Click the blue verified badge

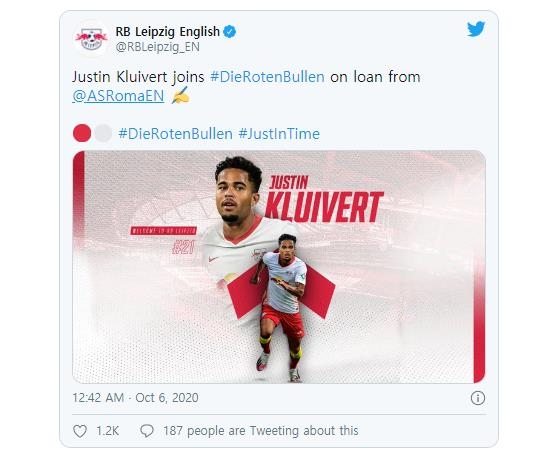click(x=230, y=32)
